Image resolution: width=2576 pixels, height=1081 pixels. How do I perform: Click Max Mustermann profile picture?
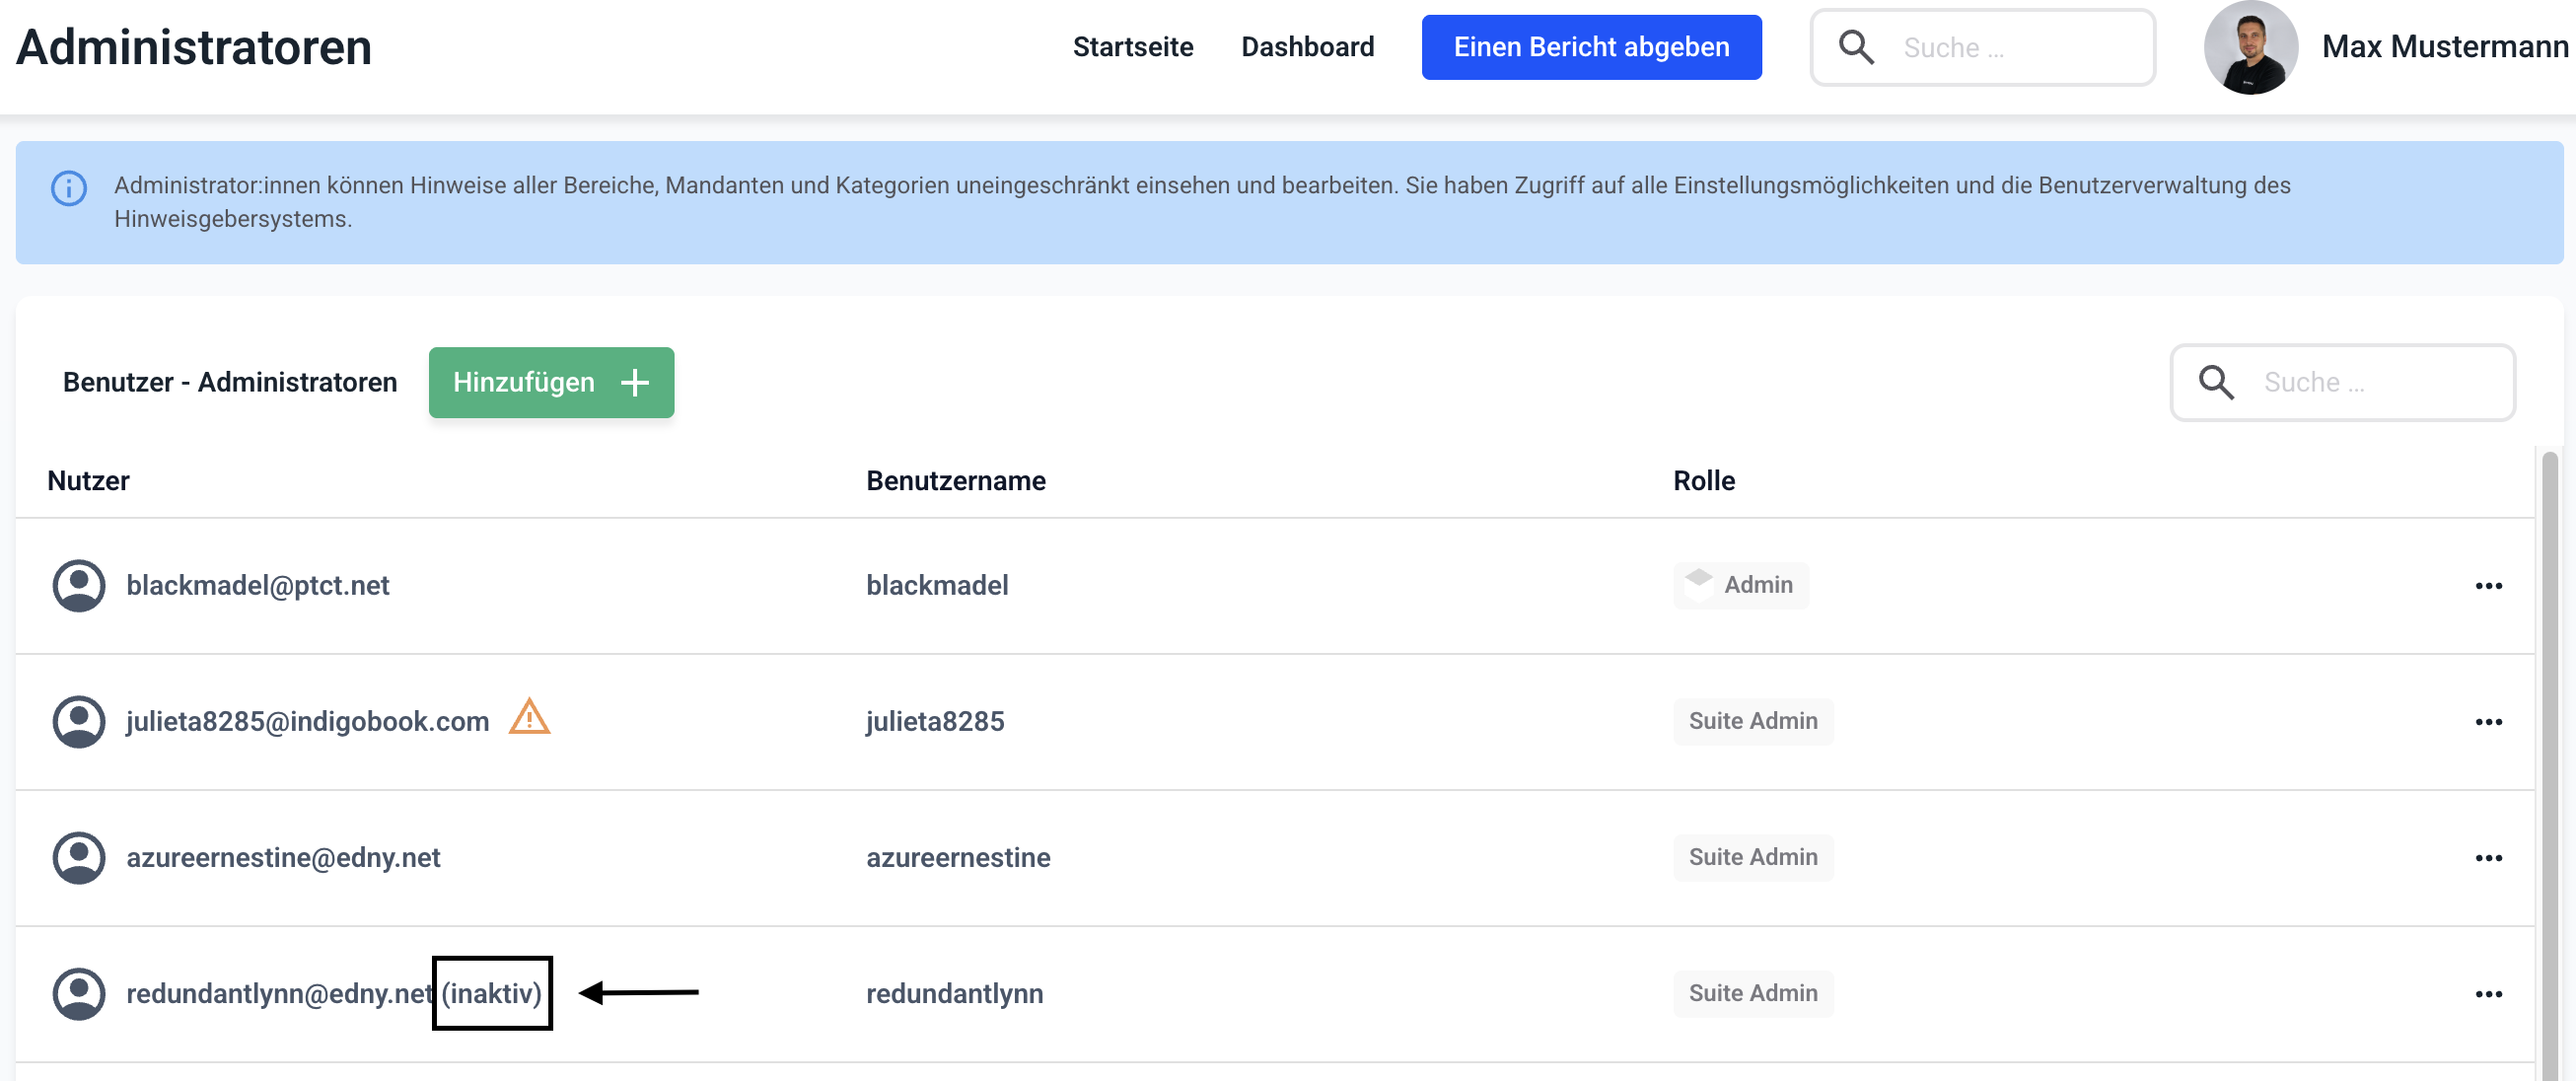[2249, 48]
